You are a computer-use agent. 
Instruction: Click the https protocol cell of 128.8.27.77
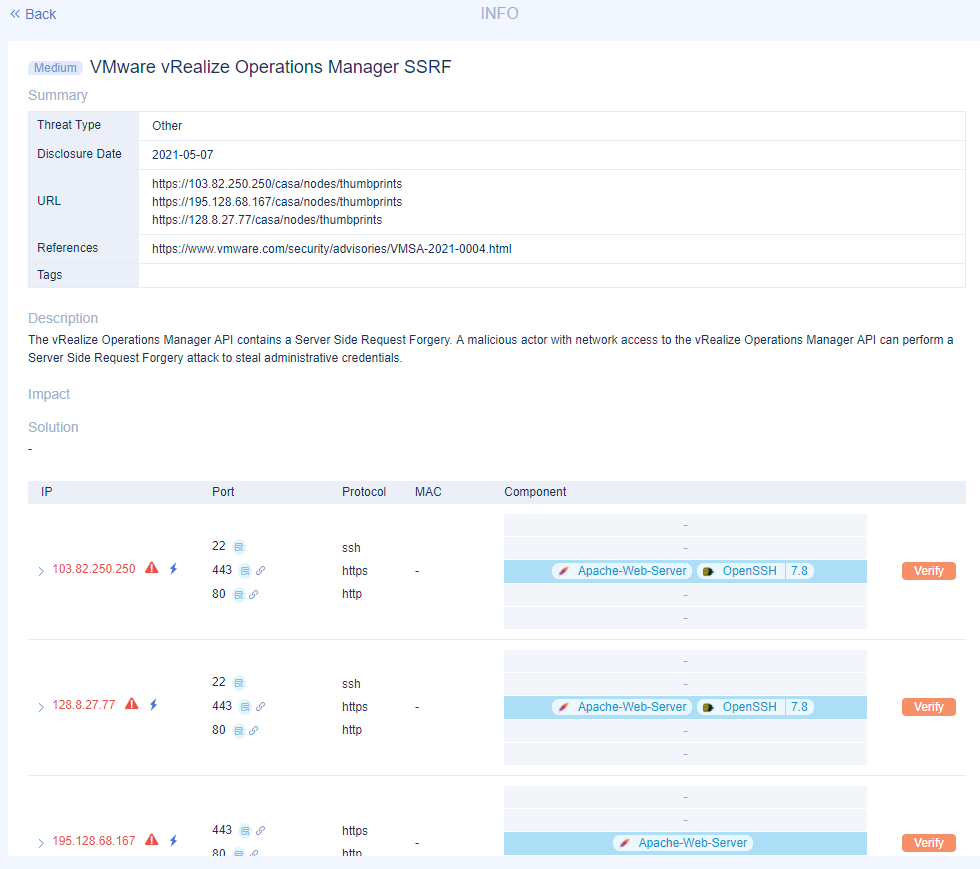[354, 707]
